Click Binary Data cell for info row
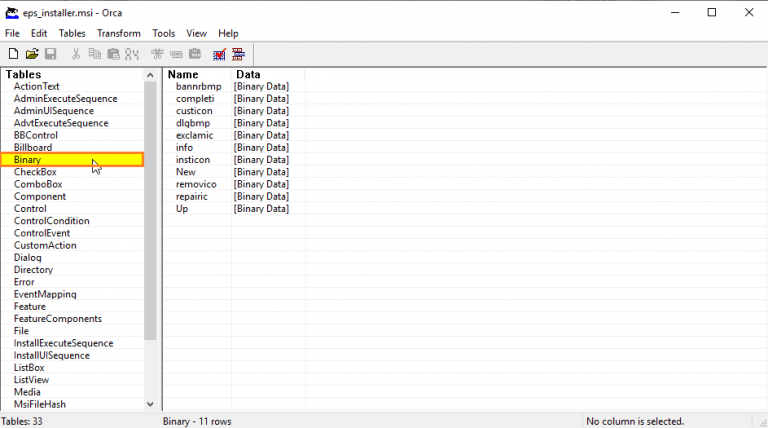Image resolution: width=768 pixels, height=428 pixels. (261, 147)
